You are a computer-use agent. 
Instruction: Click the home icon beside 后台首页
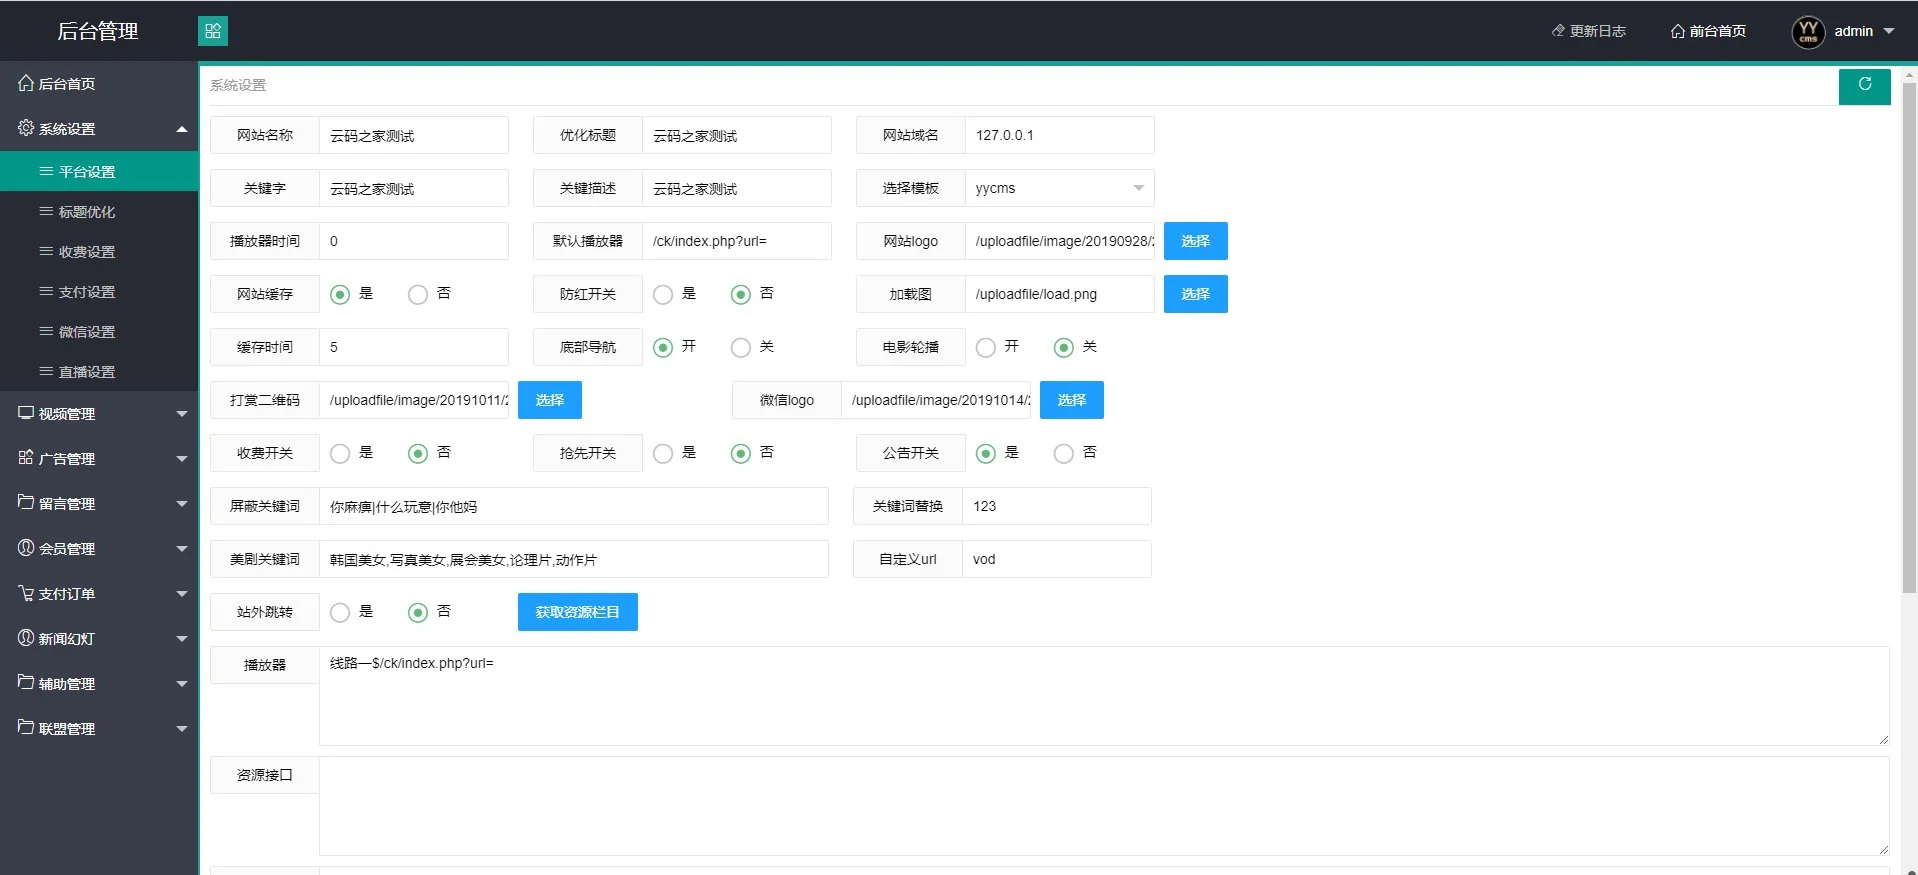26,84
